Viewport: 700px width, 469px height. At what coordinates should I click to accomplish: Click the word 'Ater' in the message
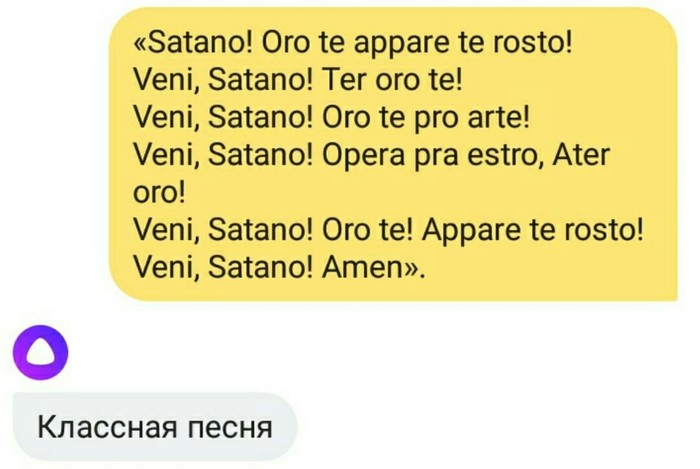point(581,155)
